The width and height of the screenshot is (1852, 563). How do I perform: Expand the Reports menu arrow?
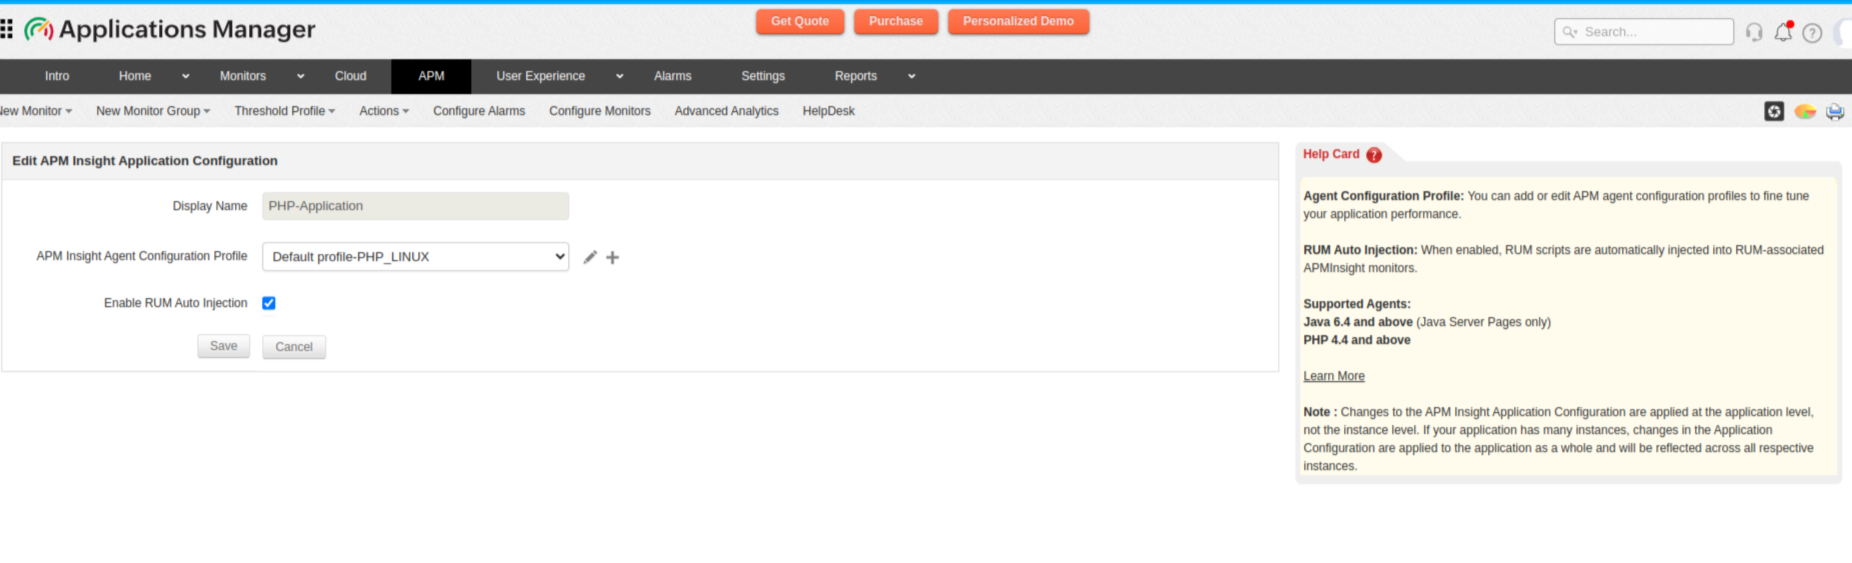click(912, 76)
